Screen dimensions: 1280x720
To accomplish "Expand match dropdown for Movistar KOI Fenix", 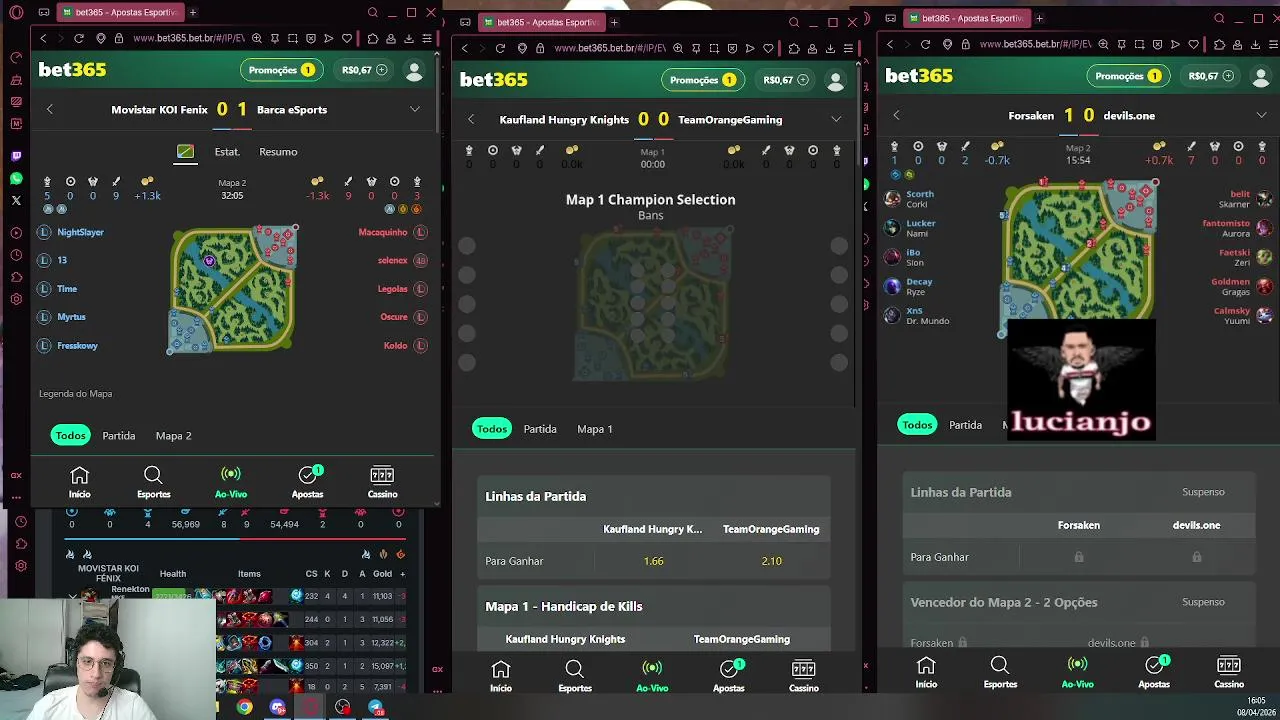I will (x=415, y=110).
